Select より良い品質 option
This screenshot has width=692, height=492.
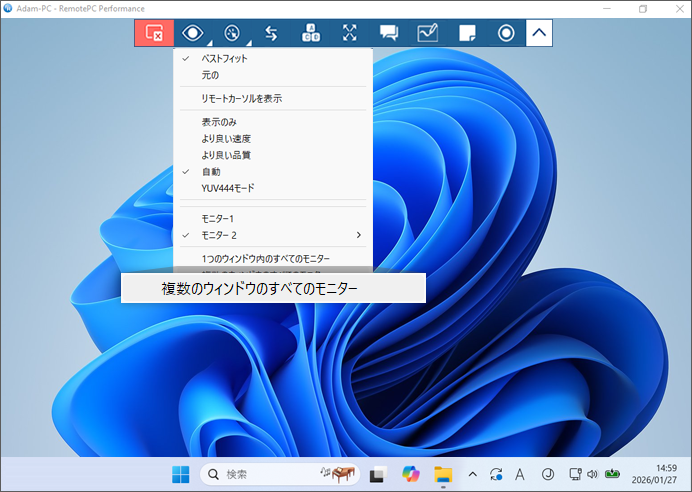coord(273,155)
